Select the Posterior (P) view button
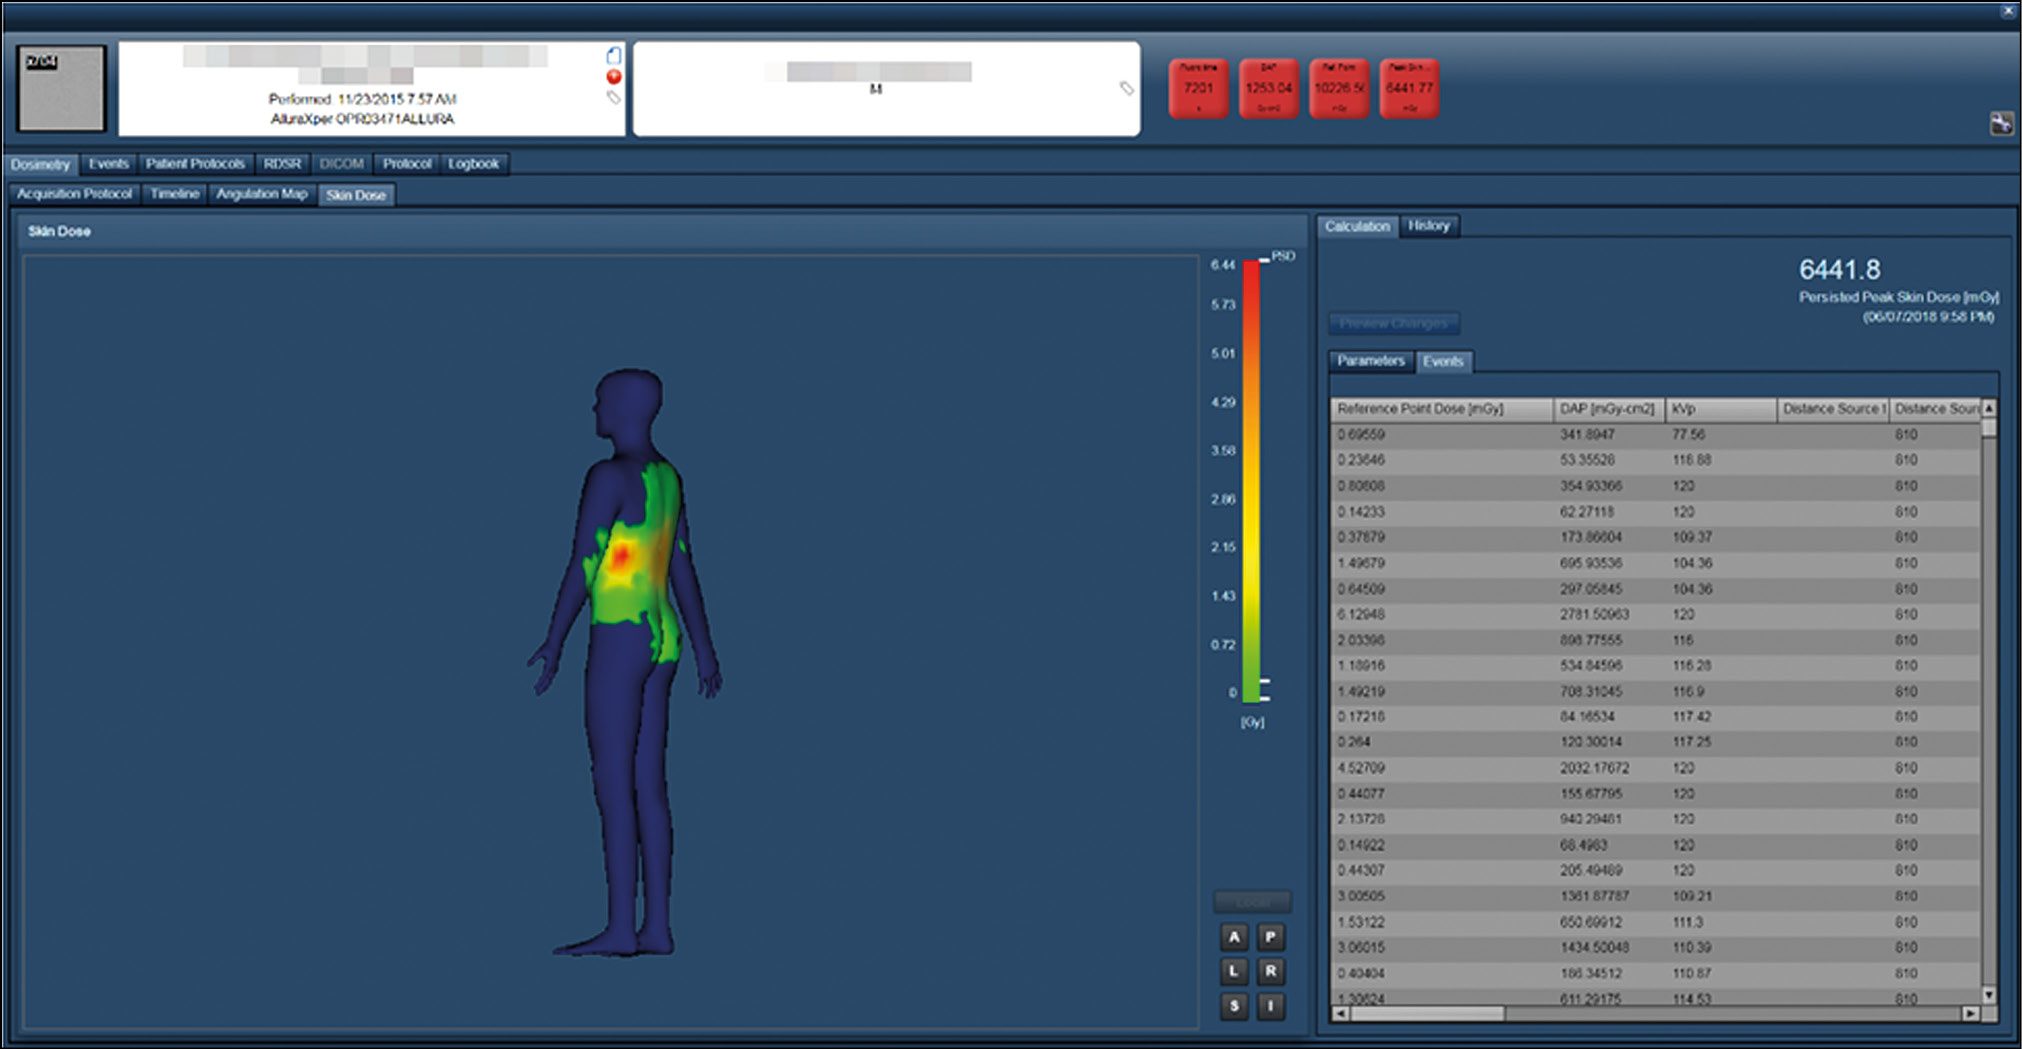The width and height of the screenshot is (2022, 1049). pyautogui.click(x=1270, y=937)
